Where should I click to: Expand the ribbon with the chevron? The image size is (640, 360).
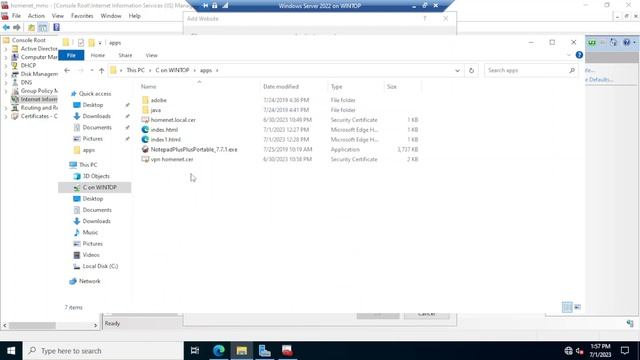click(x=569, y=55)
